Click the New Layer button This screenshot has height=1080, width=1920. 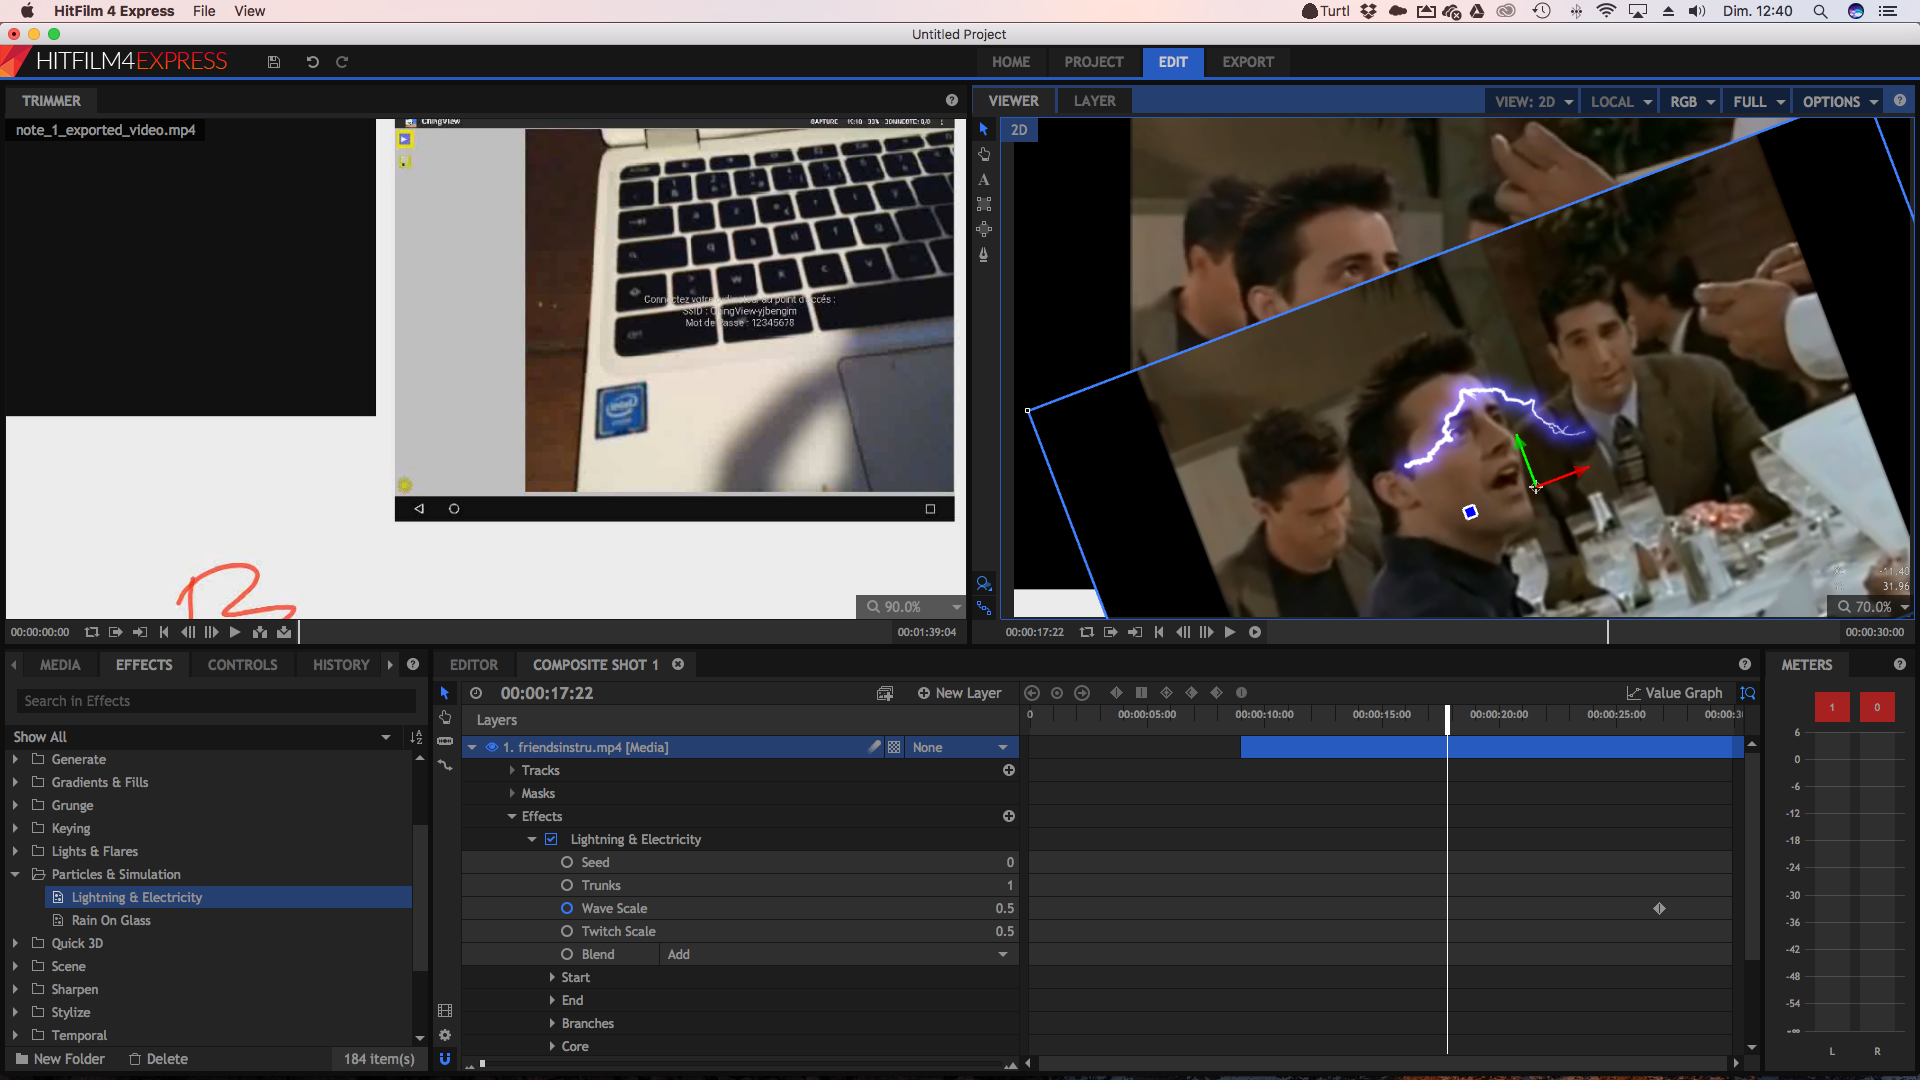(959, 693)
